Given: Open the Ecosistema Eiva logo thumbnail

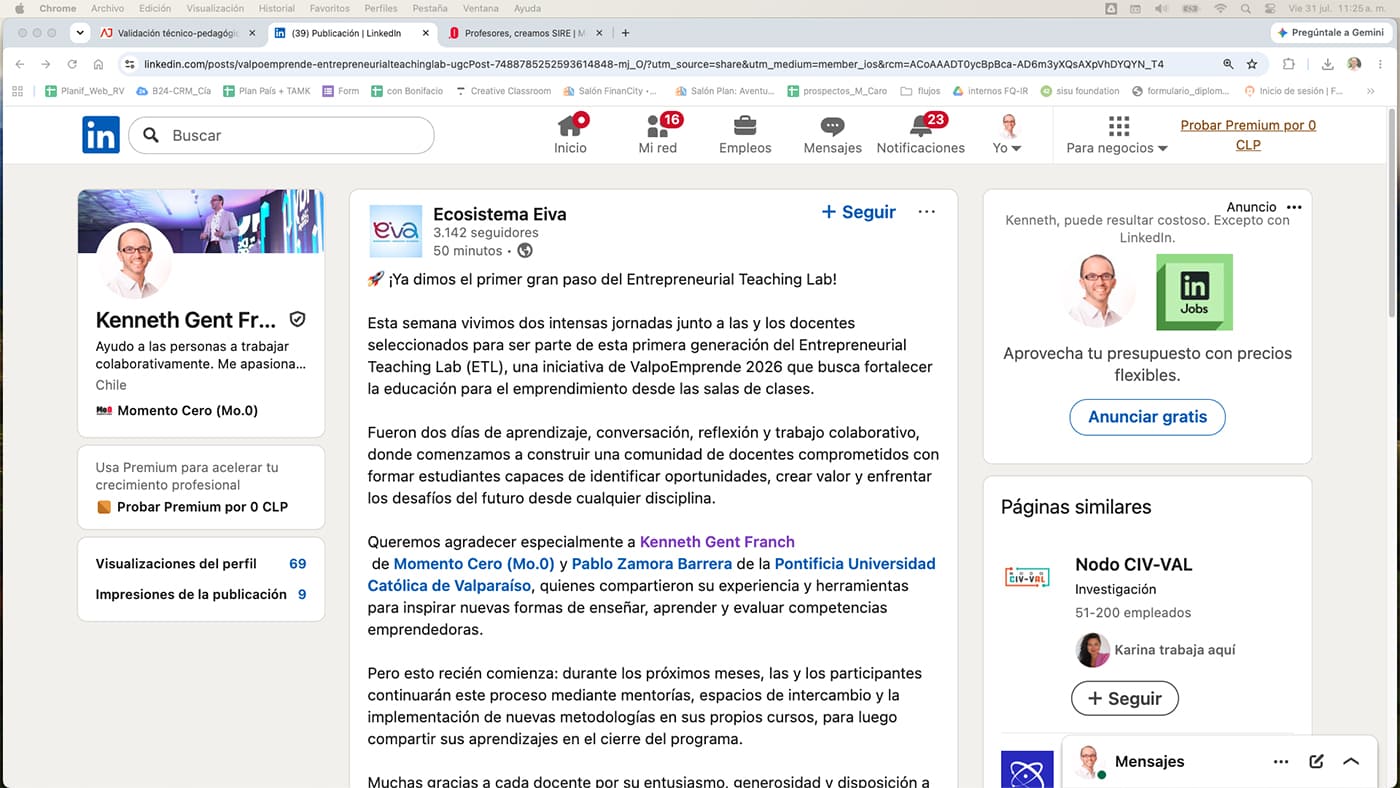Looking at the screenshot, I should coord(395,231).
